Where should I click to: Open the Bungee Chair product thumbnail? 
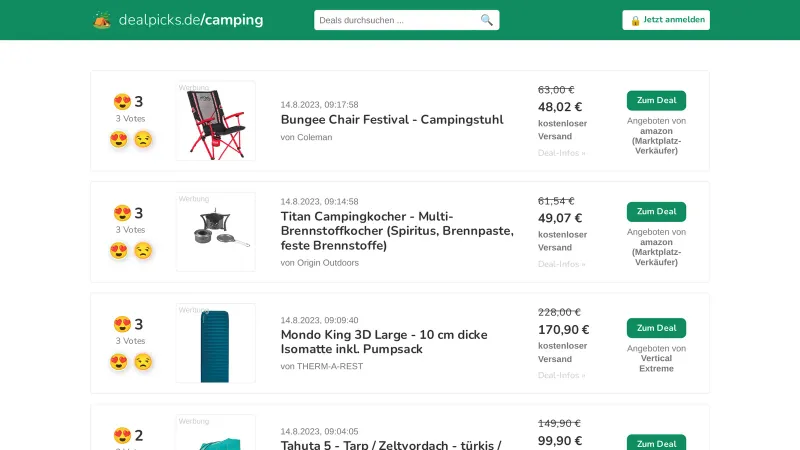tap(215, 121)
